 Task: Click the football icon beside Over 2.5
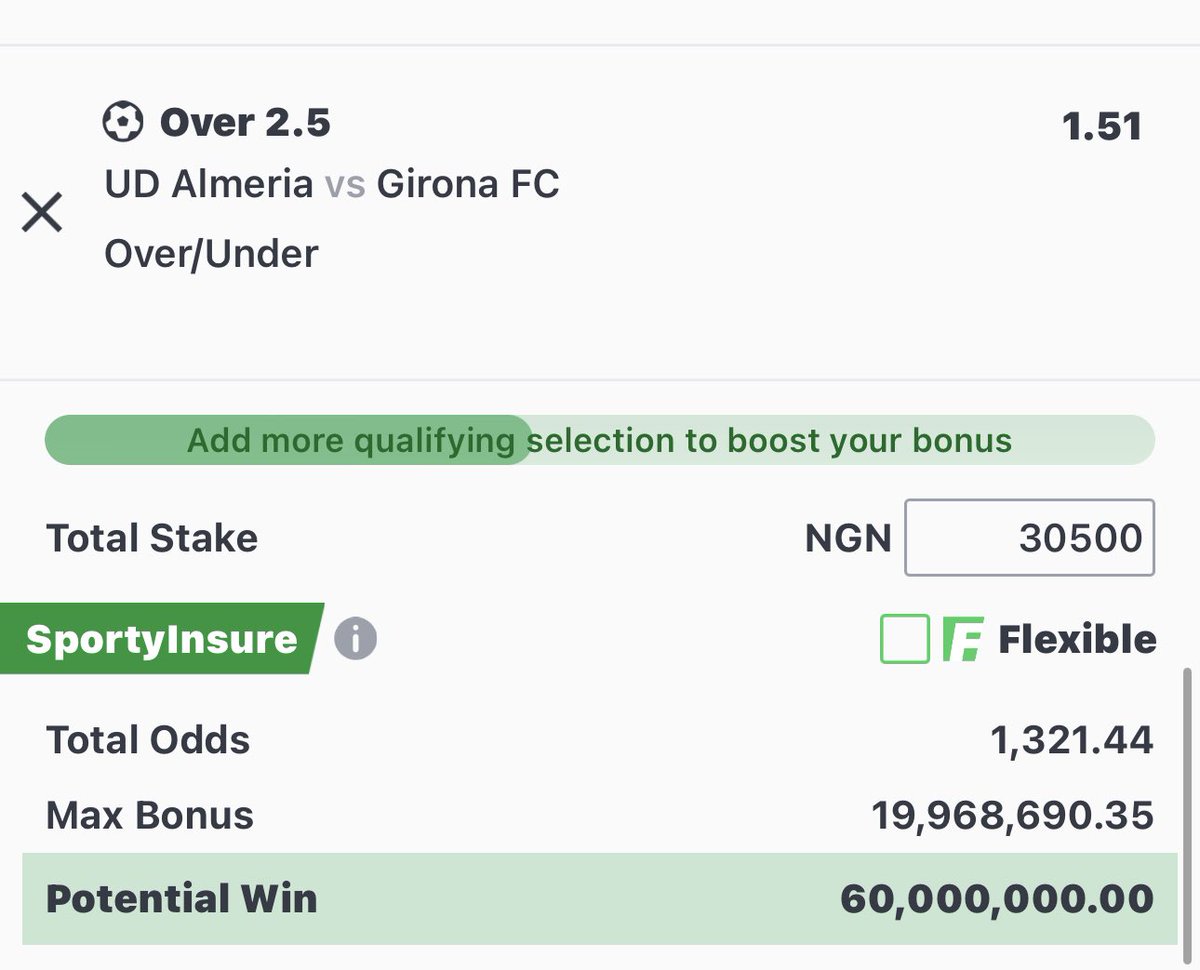coord(123,123)
